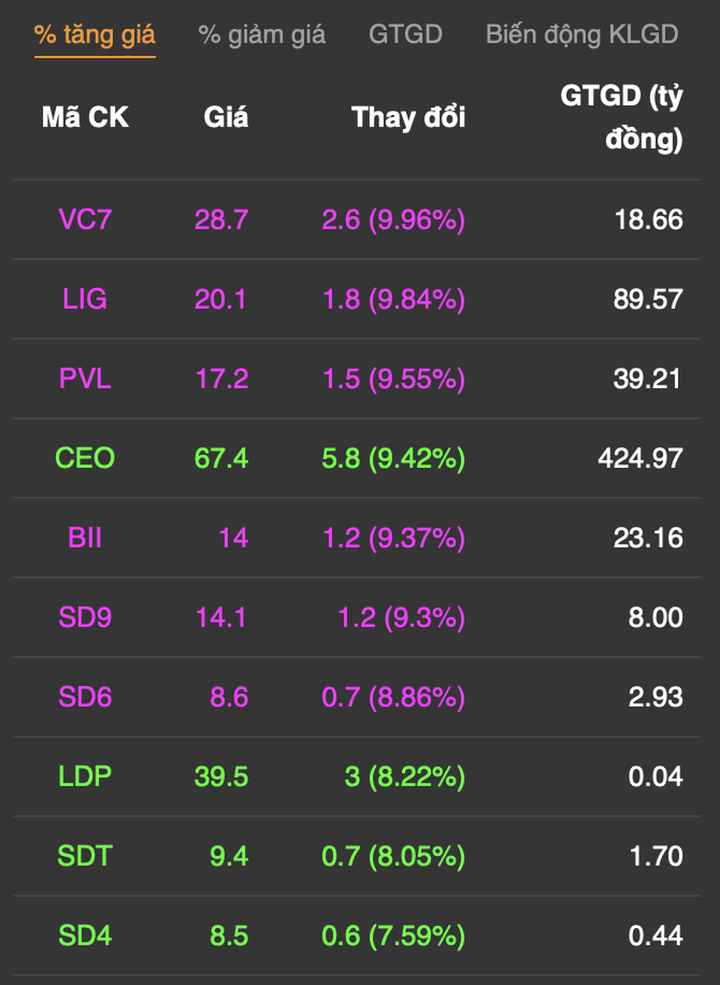Image resolution: width=720 pixels, height=985 pixels.
Task: Select the GTGD tab
Action: click(x=405, y=34)
